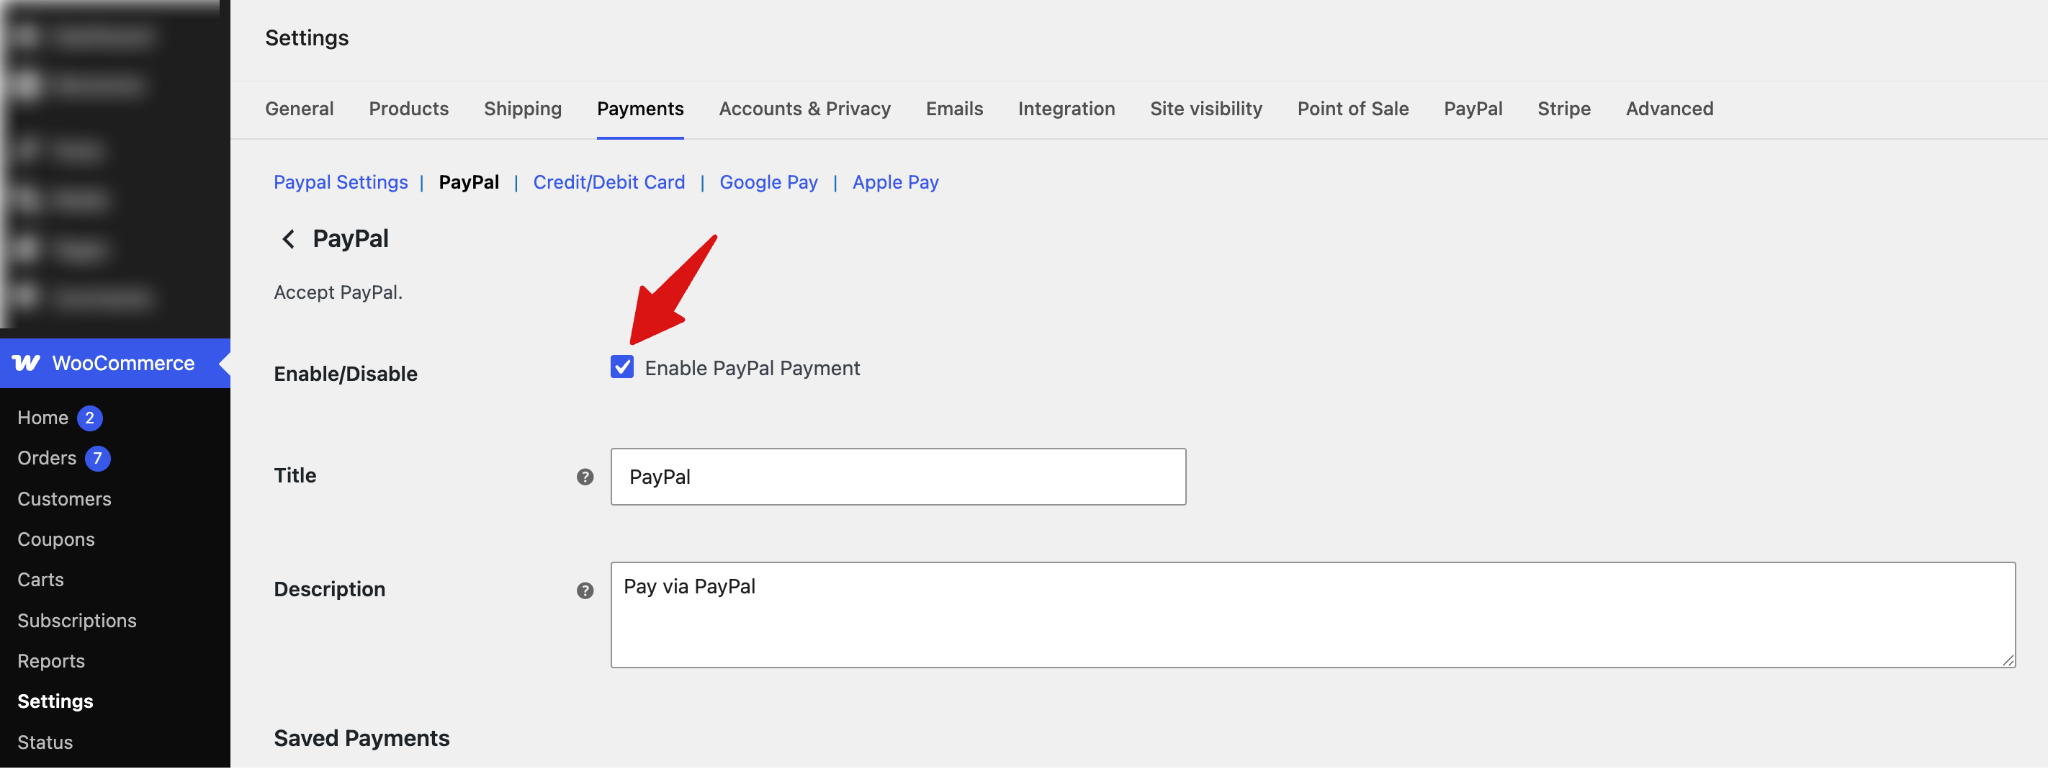This screenshot has height=768, width=2048.
Task: Click the WooCommerce logo icon in sidebar
Action: tap(27, 363)
